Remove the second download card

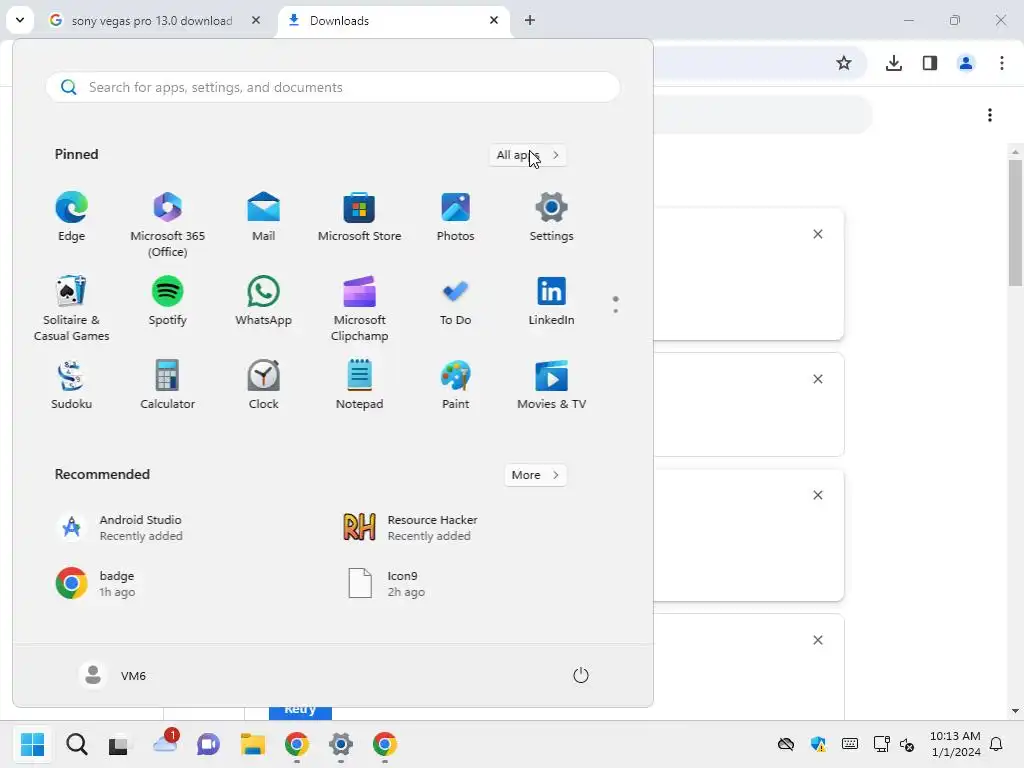click(818, 379)
